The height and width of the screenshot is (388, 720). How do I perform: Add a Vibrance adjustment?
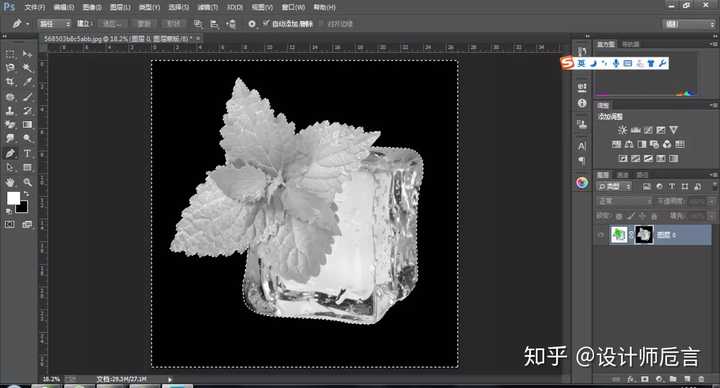pyautogui.click(x=673, y=130)
